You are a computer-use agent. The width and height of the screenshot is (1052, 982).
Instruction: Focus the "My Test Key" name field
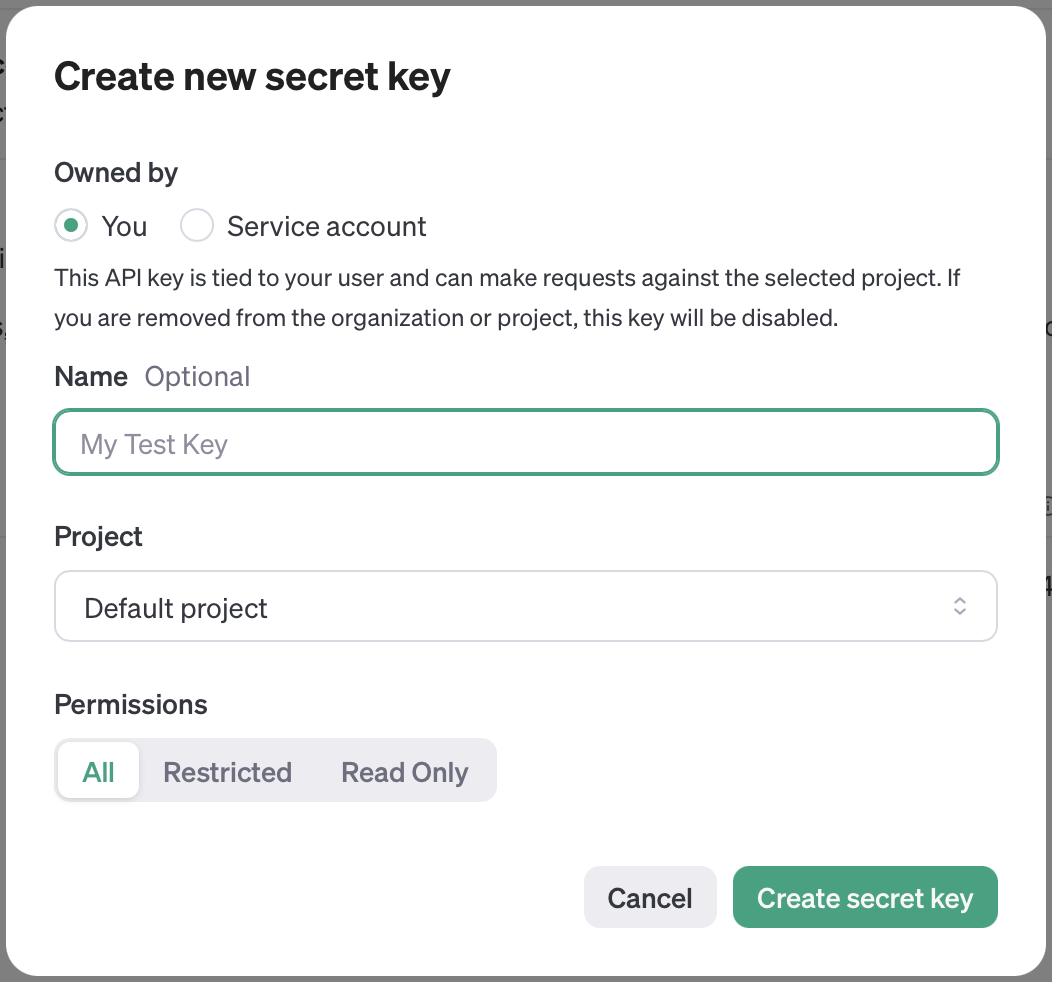526,443
